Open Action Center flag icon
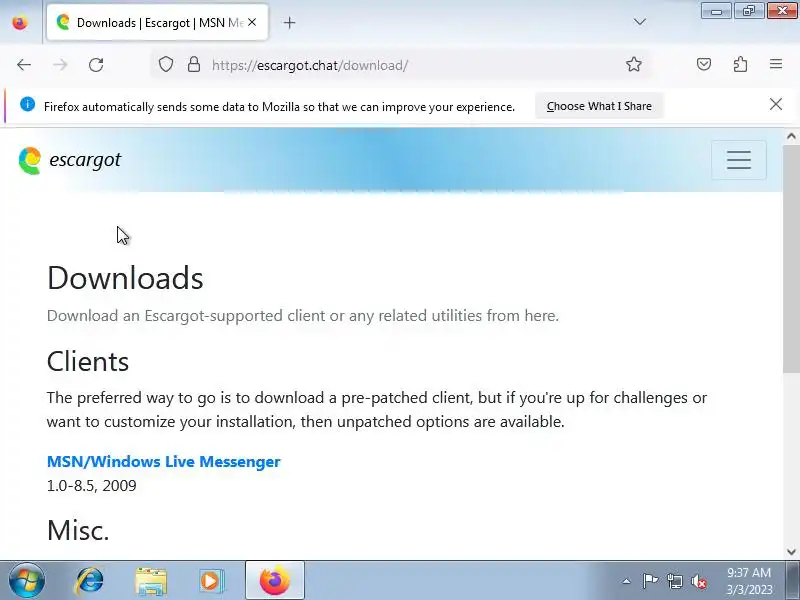This screenshot has height=600, width=800. pyautogui.click(x=650, y=581)
